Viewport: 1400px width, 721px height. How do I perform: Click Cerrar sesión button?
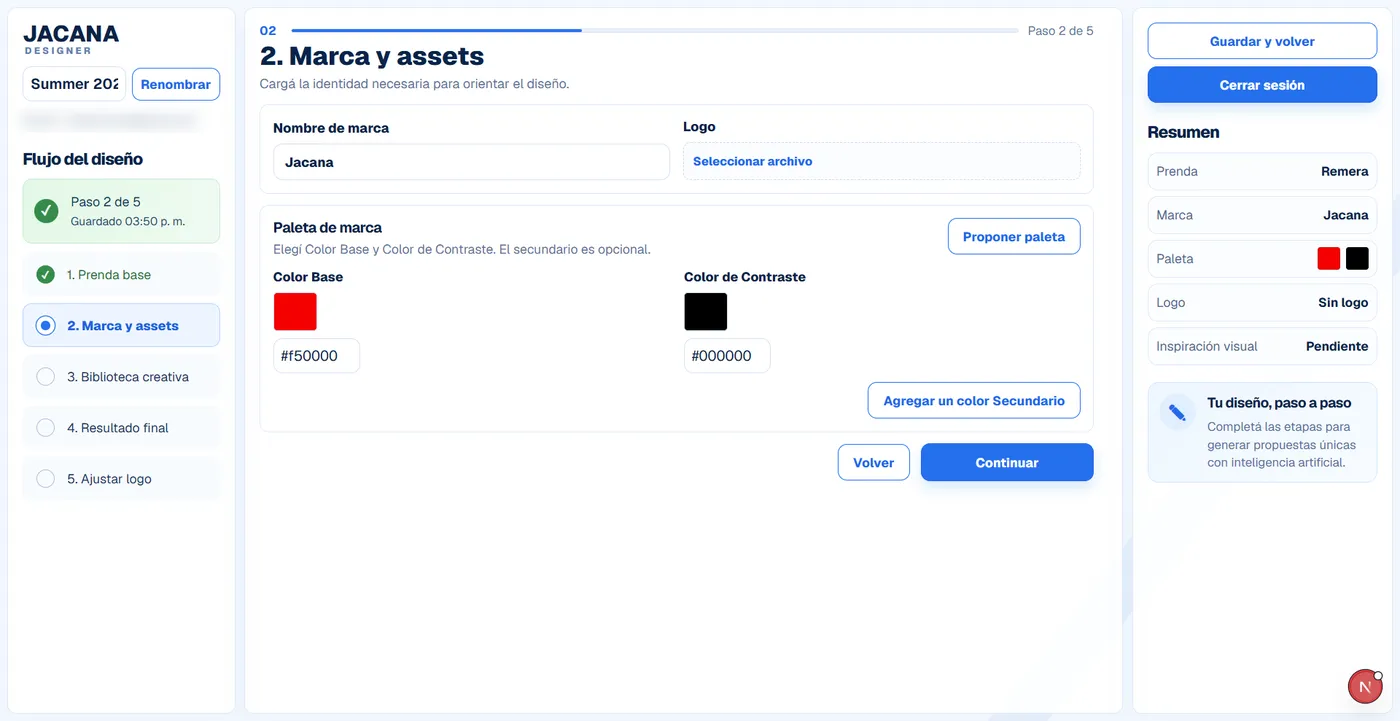pyautogui.click(x=1262, y=85)
